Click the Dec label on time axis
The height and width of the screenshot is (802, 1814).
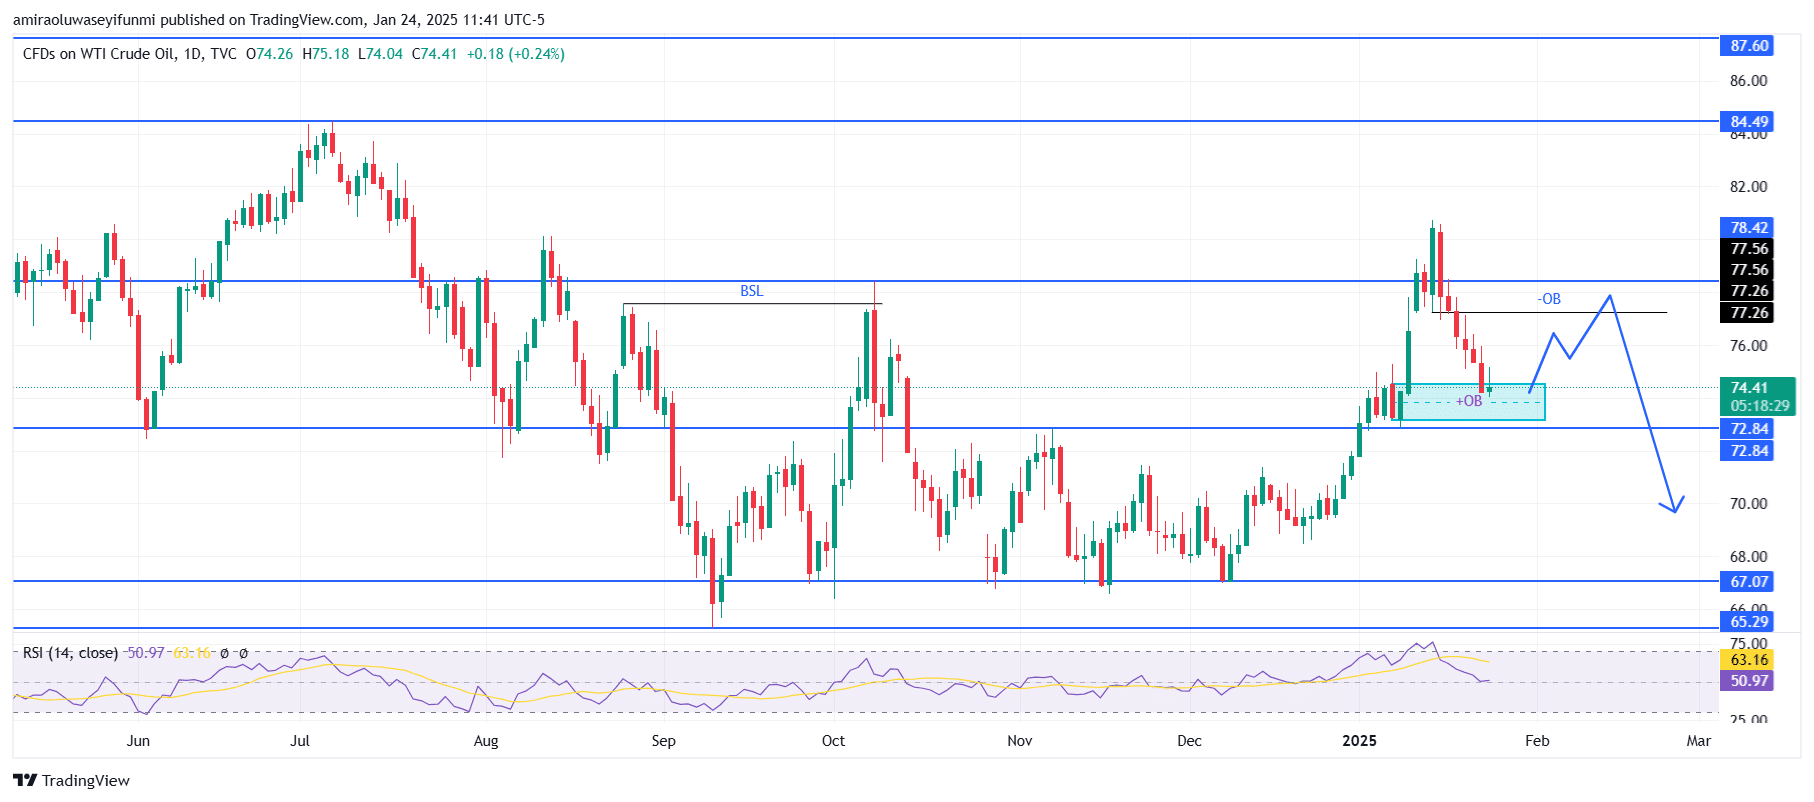1189,741
